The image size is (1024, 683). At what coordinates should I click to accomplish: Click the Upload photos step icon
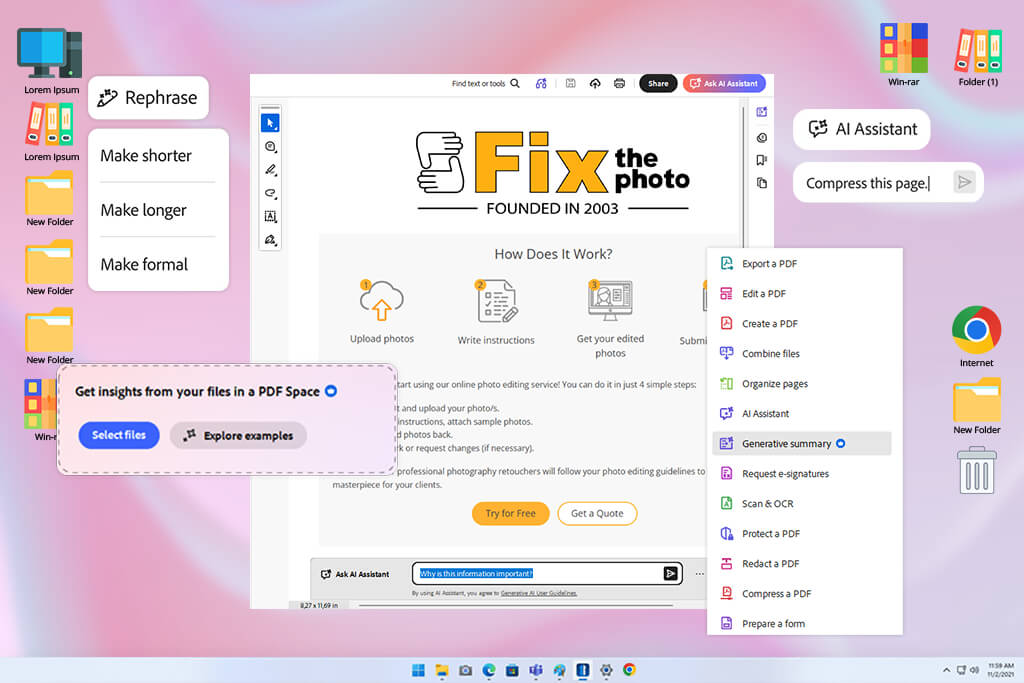point(381,300)
